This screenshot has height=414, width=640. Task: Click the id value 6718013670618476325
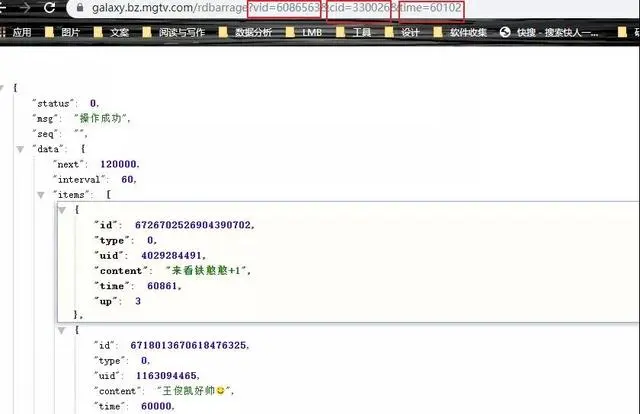click(x=188, y=345)
